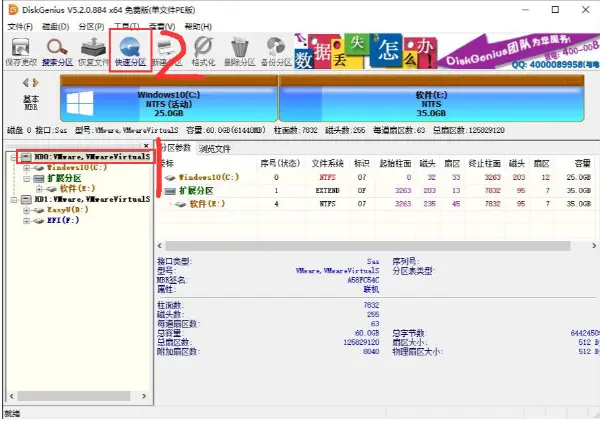Collapse the HD0 disk tree node
This screenshot has height=421, width=600.
(13, 157)
